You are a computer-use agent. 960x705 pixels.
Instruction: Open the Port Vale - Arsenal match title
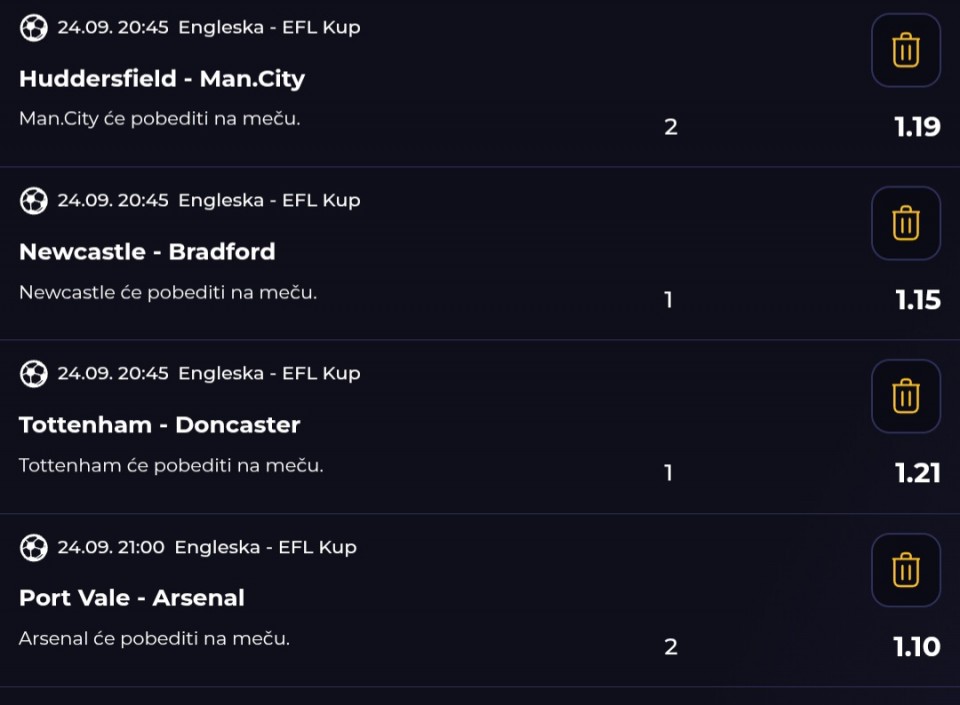pyautogui.click(x=132, y=598)
